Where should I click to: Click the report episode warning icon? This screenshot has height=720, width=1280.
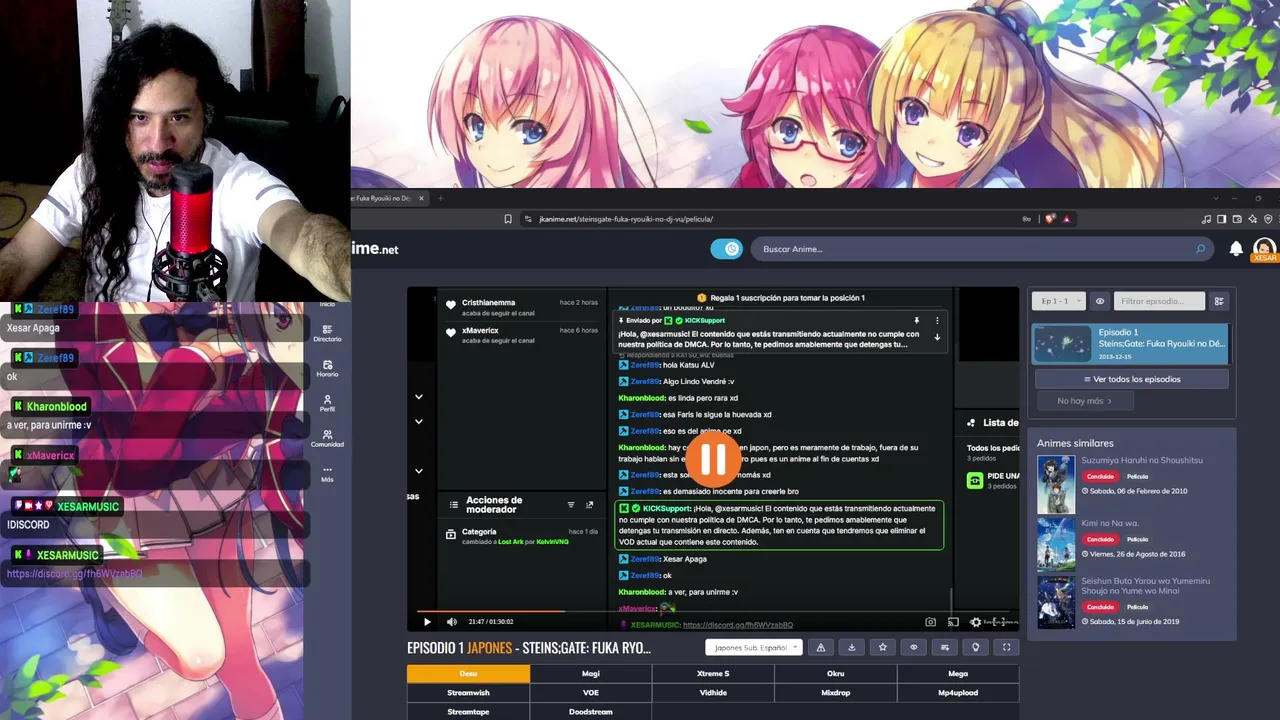pos(821,647)
